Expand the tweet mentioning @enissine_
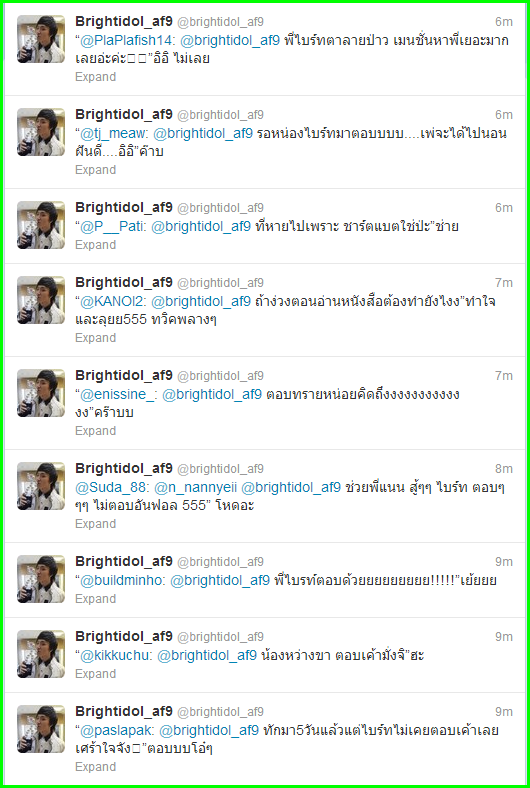Screen dimensions: 530x788 point(95,431)
